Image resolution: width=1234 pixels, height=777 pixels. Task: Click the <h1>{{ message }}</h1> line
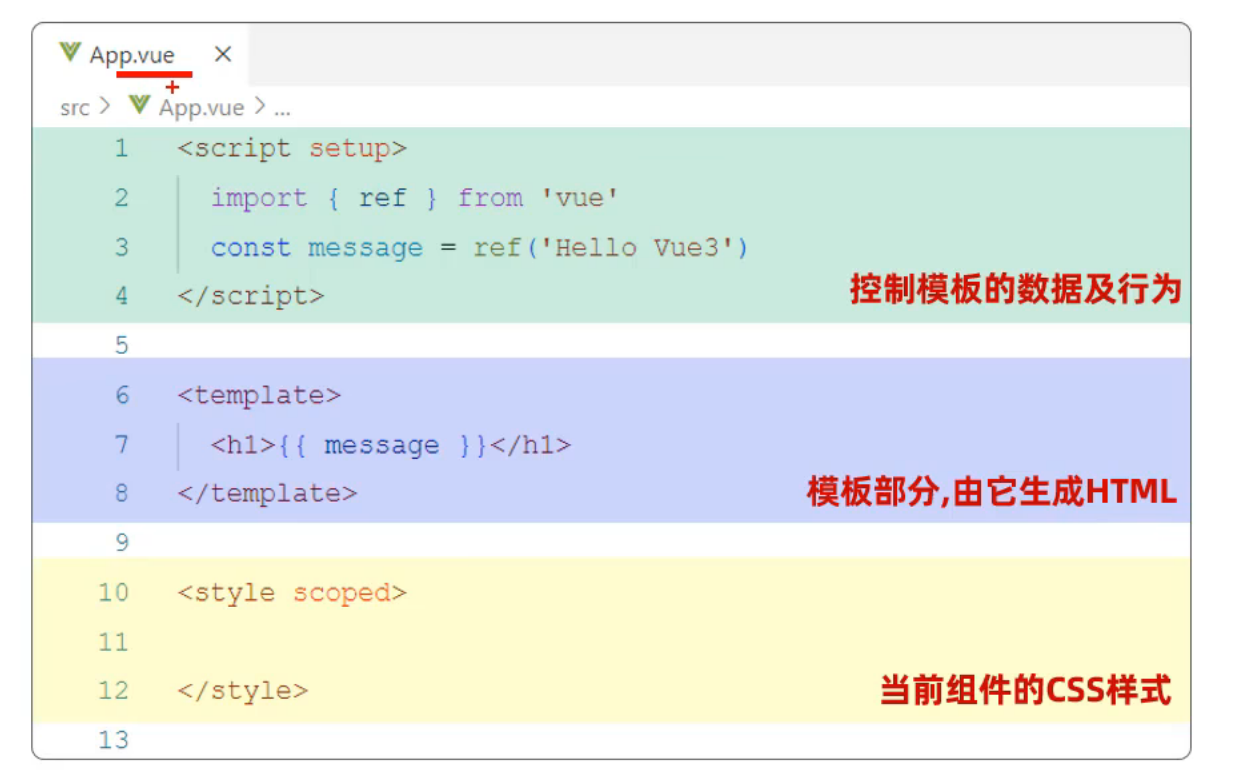pos(390,445)
